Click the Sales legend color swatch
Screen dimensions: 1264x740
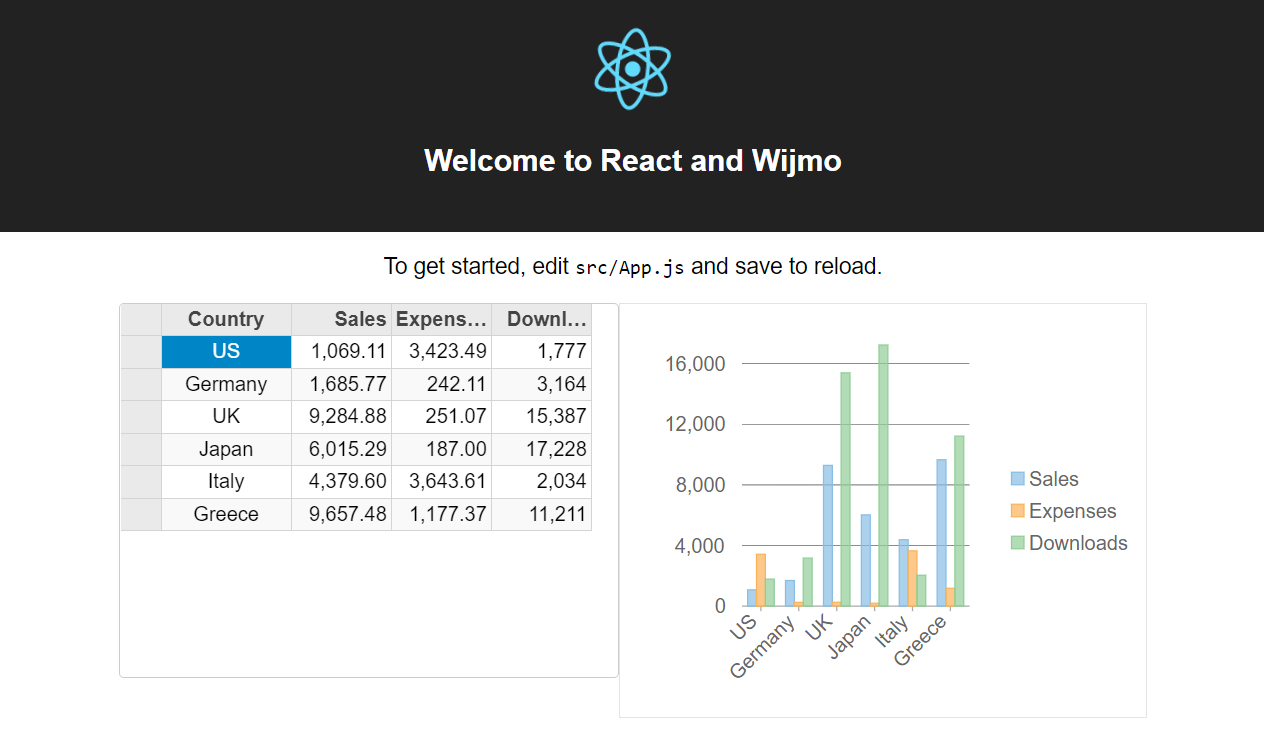(1018, 479)
